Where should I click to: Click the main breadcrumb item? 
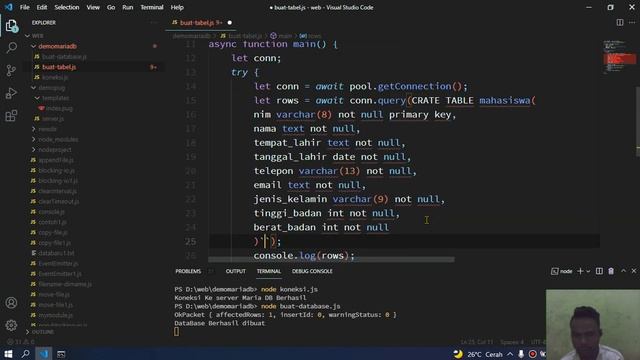click(281, 36)
